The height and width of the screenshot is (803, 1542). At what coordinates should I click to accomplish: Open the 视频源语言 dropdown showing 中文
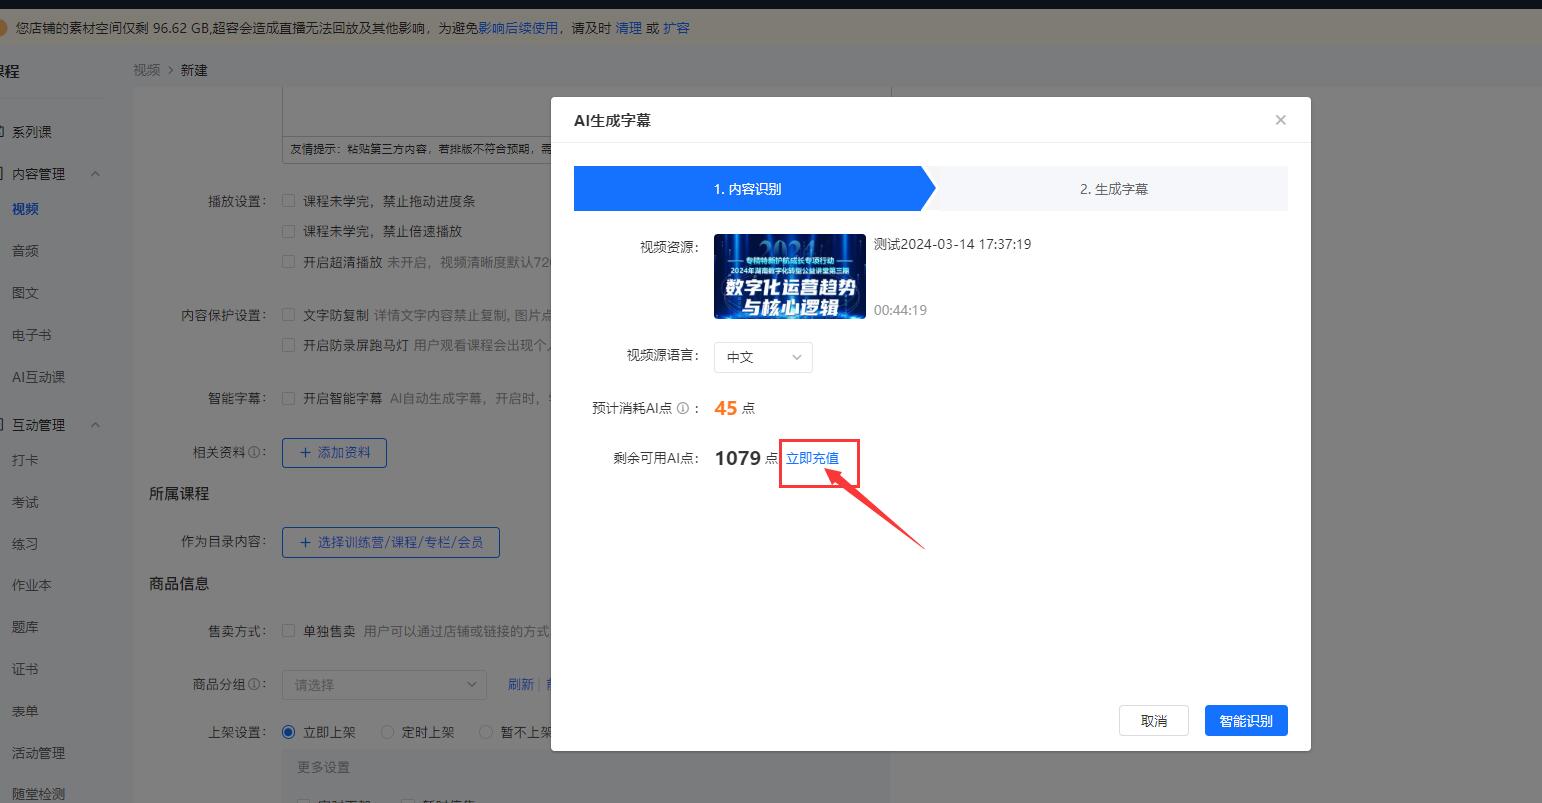click(763, 357)
